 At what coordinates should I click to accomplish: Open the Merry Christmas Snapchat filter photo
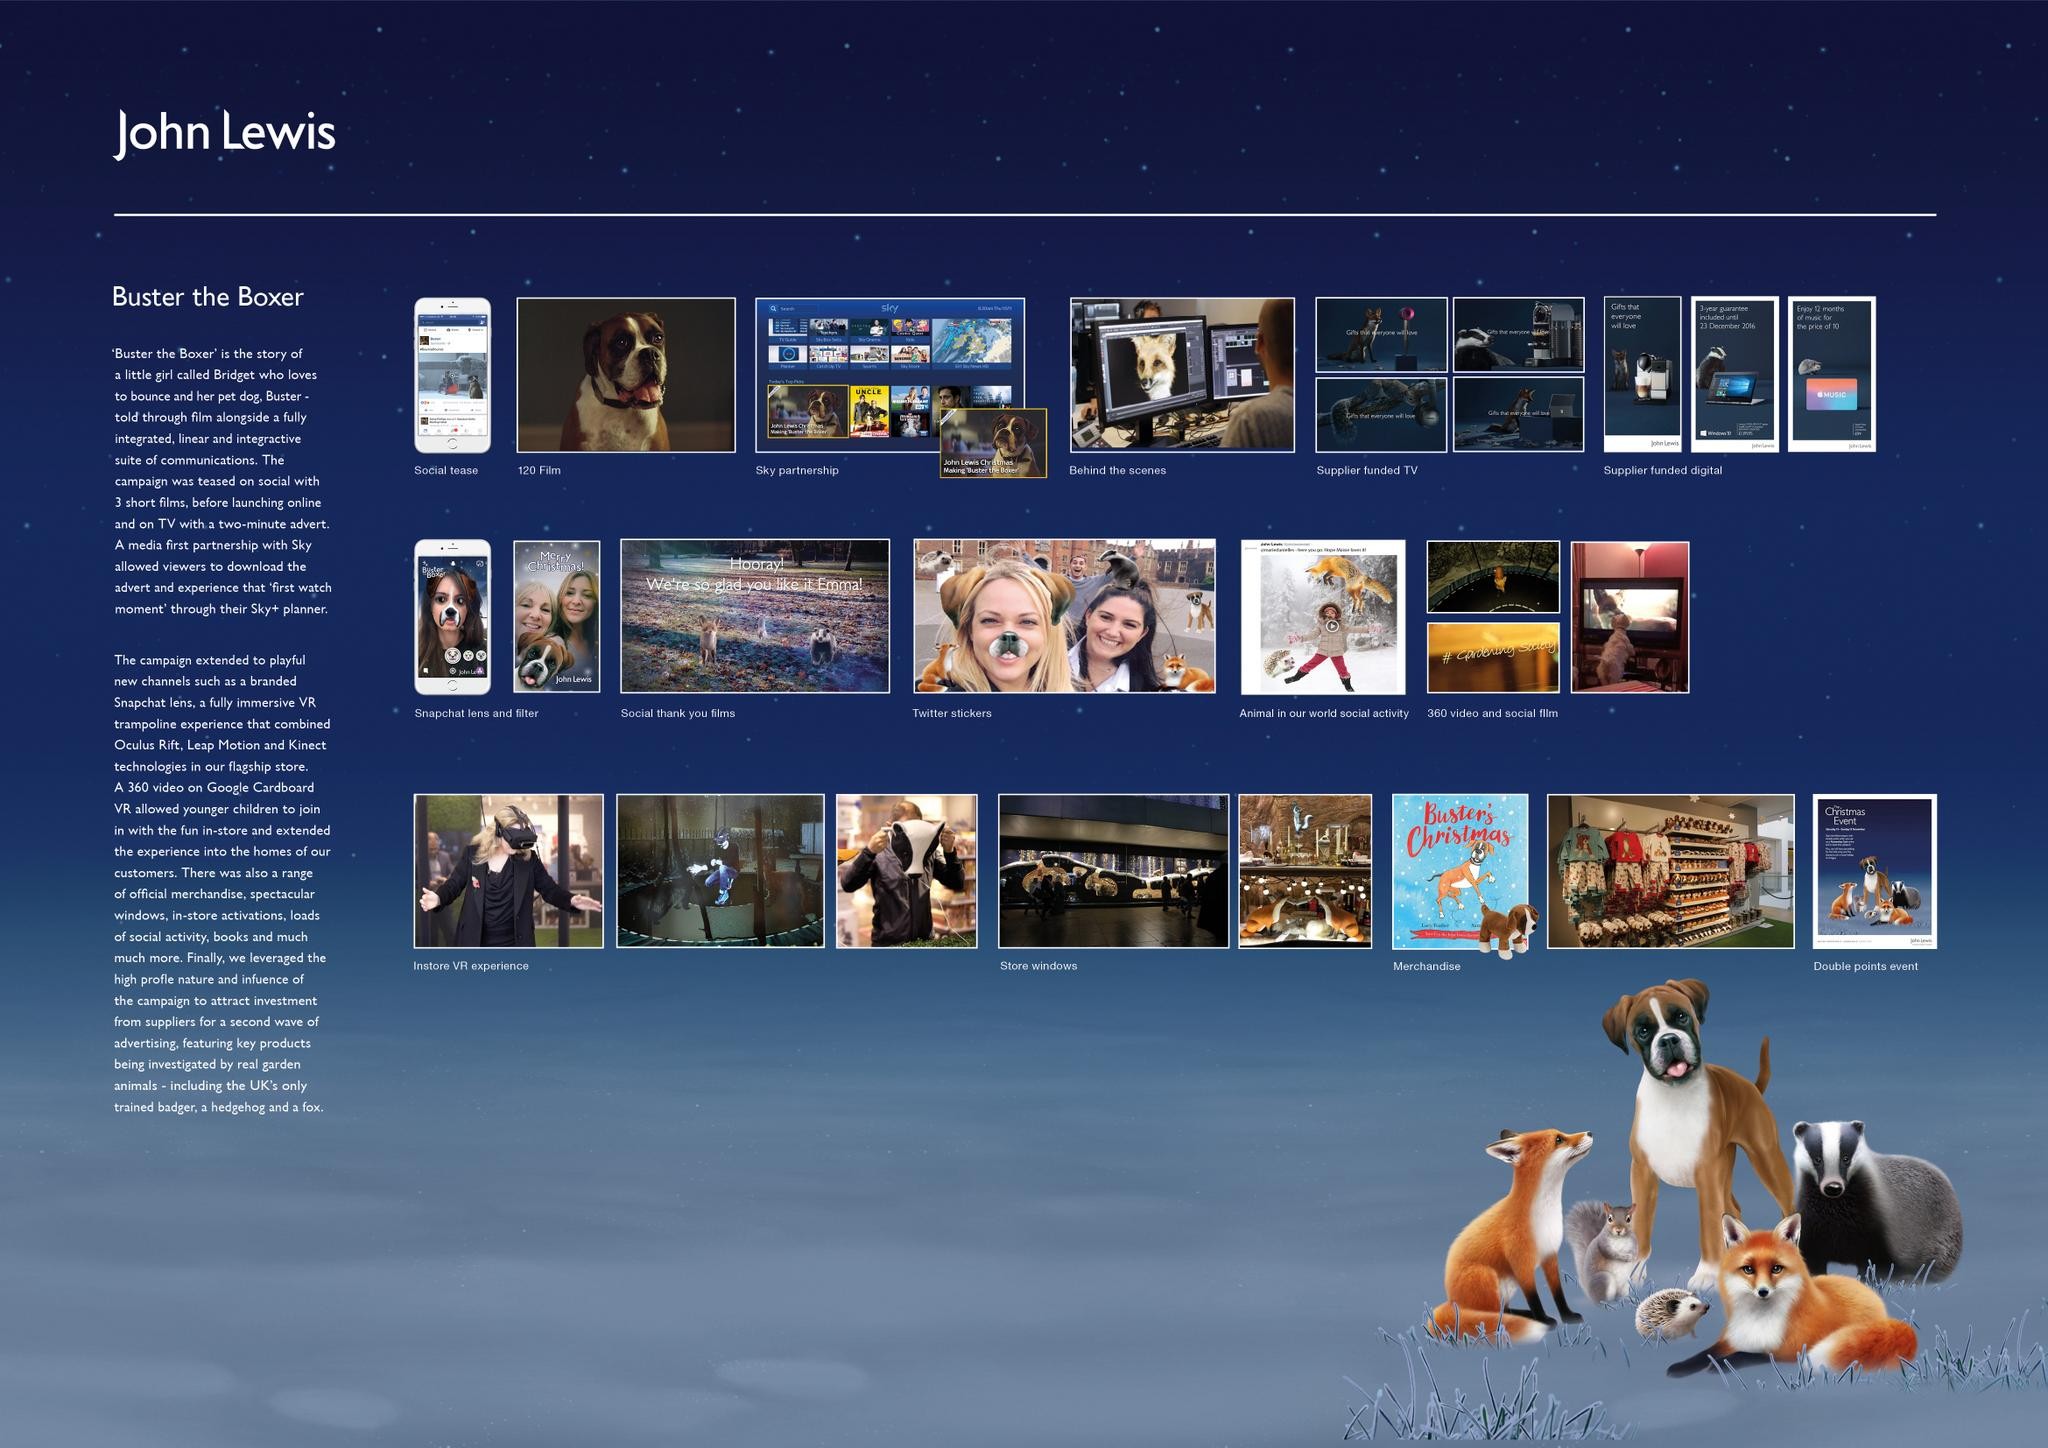(556, 617)
